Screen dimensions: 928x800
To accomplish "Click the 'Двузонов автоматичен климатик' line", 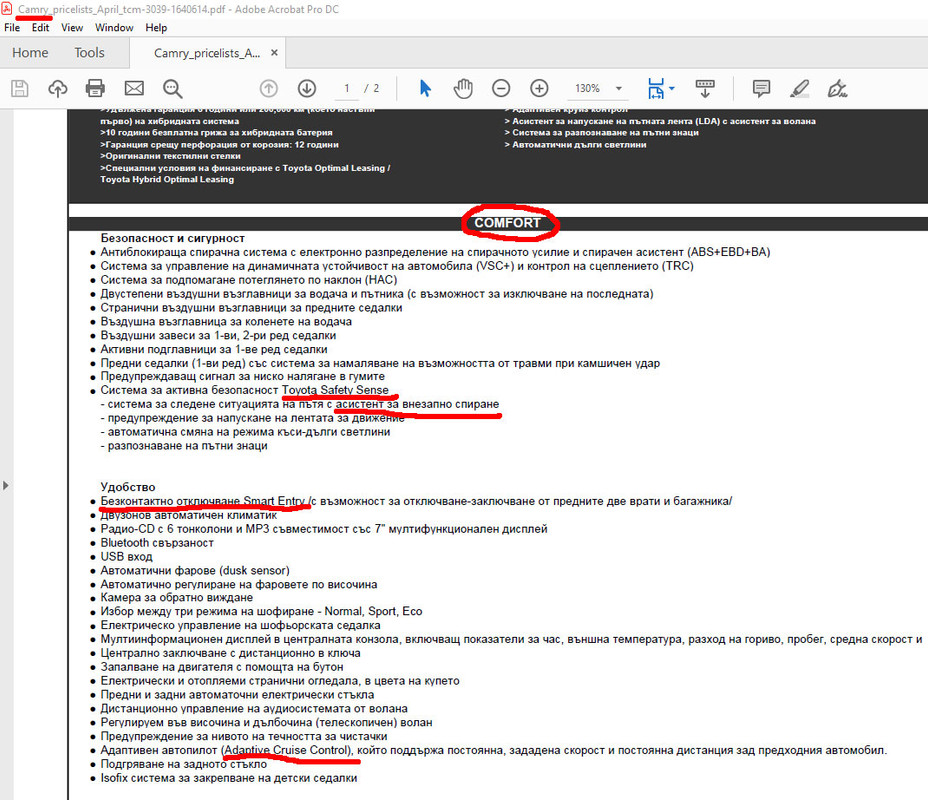I will [x=188, y=515].
